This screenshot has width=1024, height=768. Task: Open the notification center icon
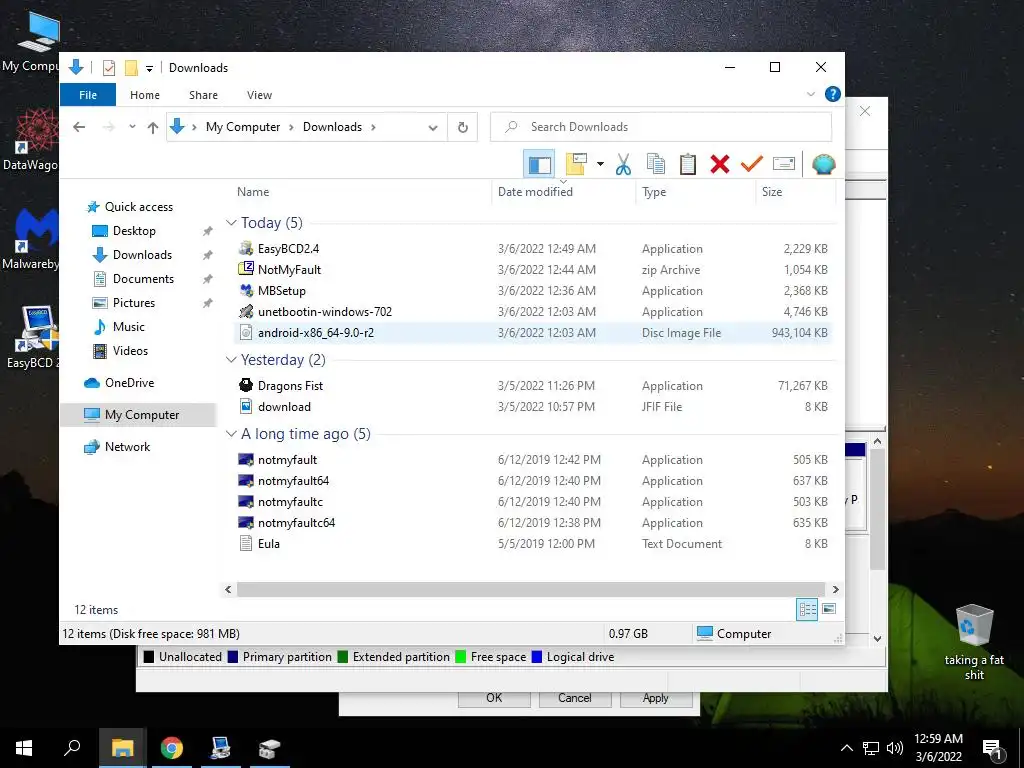pyautogui.click(x=992, y=749)
